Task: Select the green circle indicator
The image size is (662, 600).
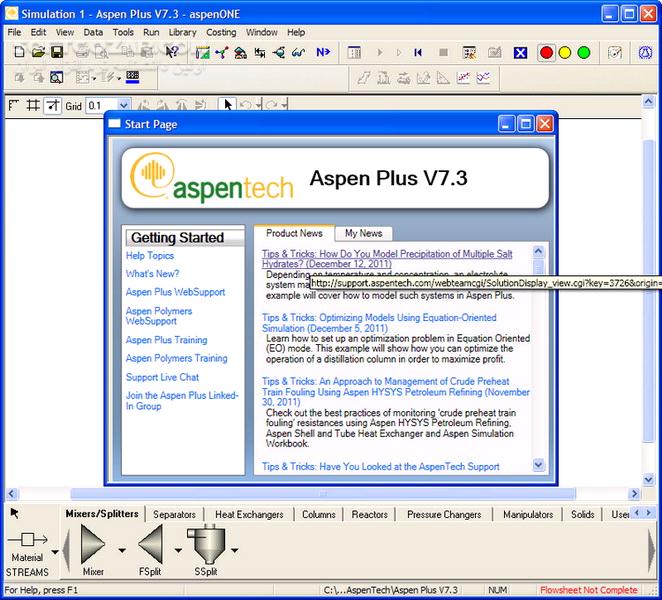Action: coord(583,53)
